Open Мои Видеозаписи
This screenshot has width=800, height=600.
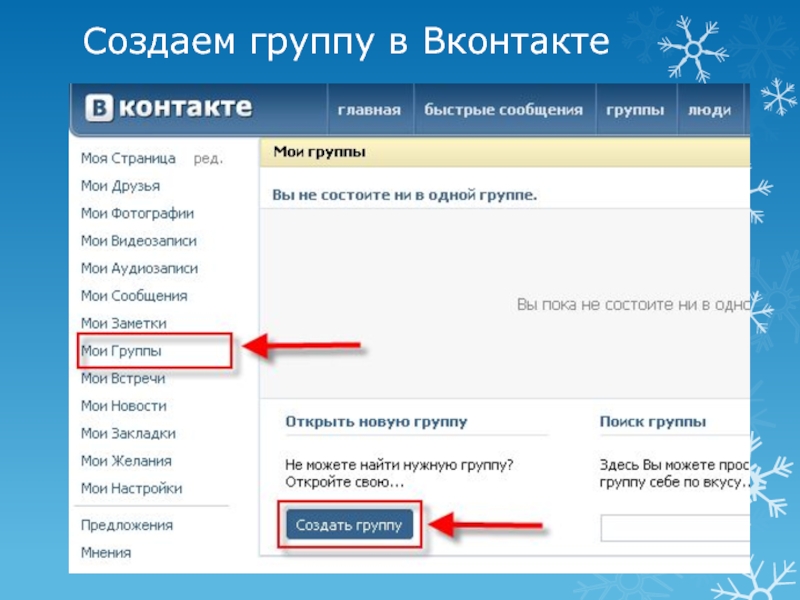pyautogui.click(x=138, y=241)
